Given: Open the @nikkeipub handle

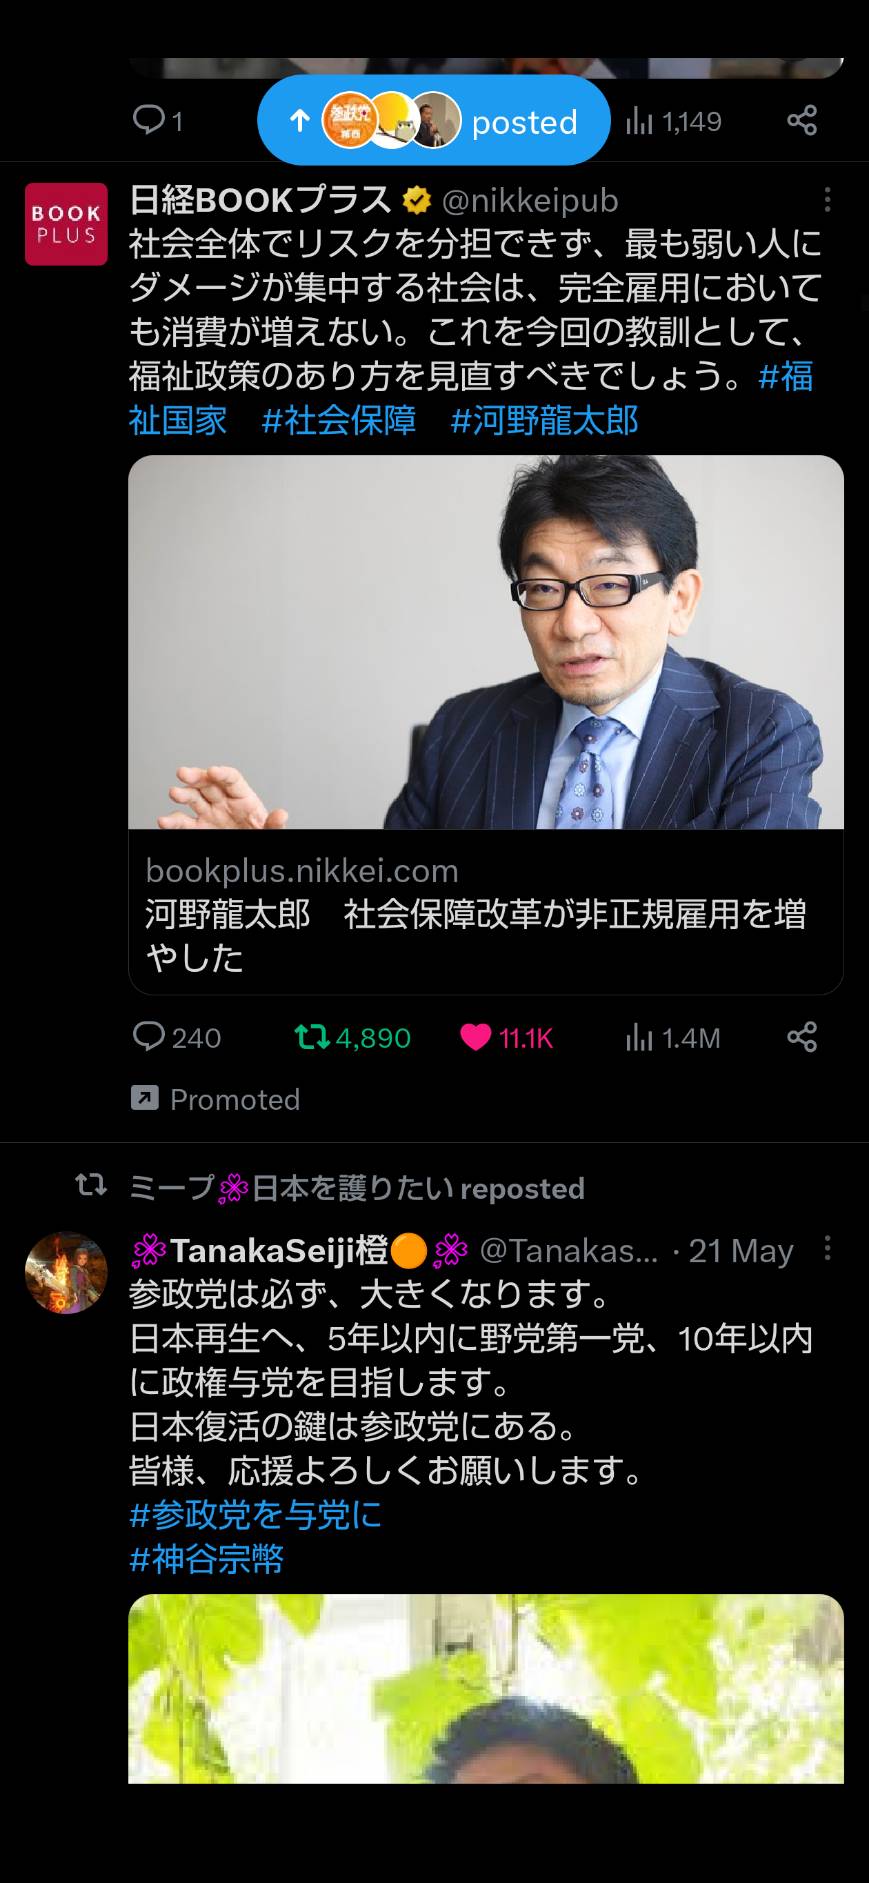Looking at the screenshot, I should coord(530,200).
